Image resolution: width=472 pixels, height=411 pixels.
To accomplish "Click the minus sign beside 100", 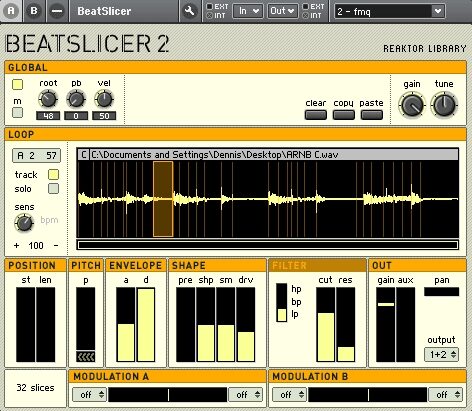I will tap(56, 246).
